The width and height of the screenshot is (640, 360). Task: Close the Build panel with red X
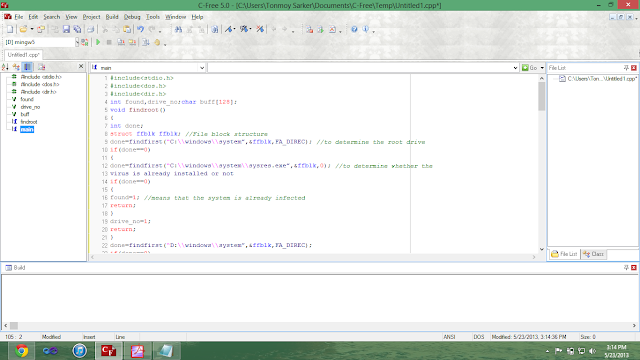tap(634, 267)
